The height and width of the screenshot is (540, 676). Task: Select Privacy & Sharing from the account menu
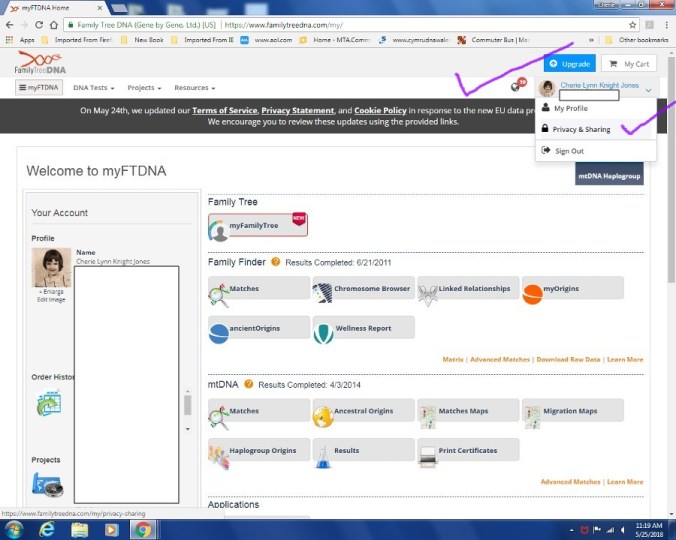(596, 129)
